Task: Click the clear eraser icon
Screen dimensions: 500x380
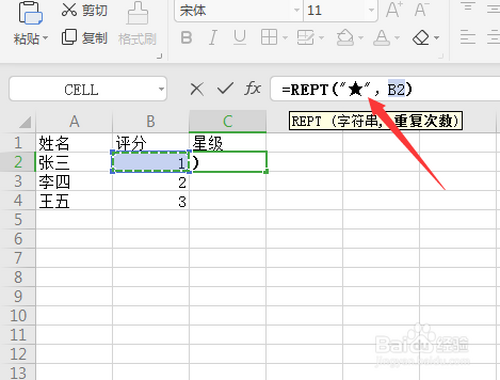Action: coord(421,37)
